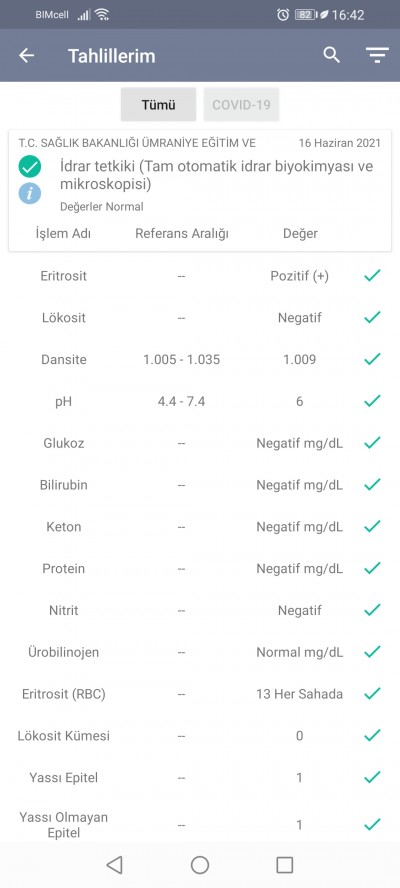Open search with the magnifier icon
Viewport: 400px width, 888px height.
click(331, 55)
